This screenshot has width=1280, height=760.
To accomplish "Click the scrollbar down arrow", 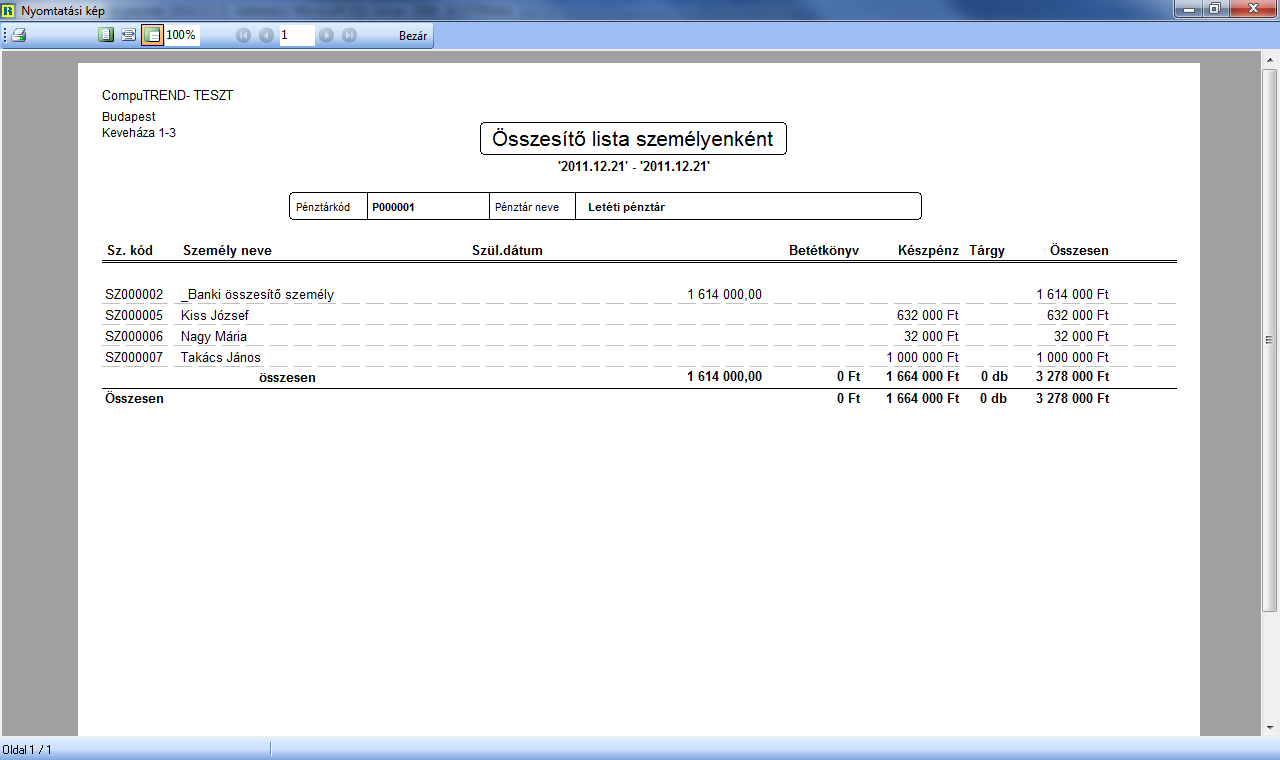I will 1270,727.
